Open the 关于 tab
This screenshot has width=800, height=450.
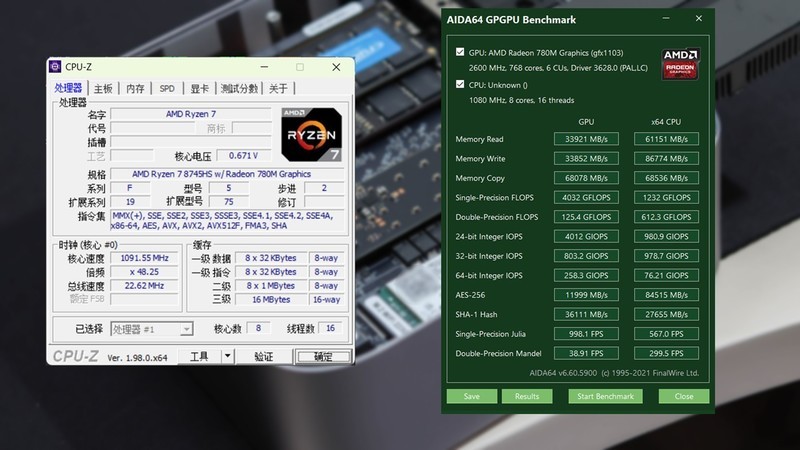pos(278,89)
